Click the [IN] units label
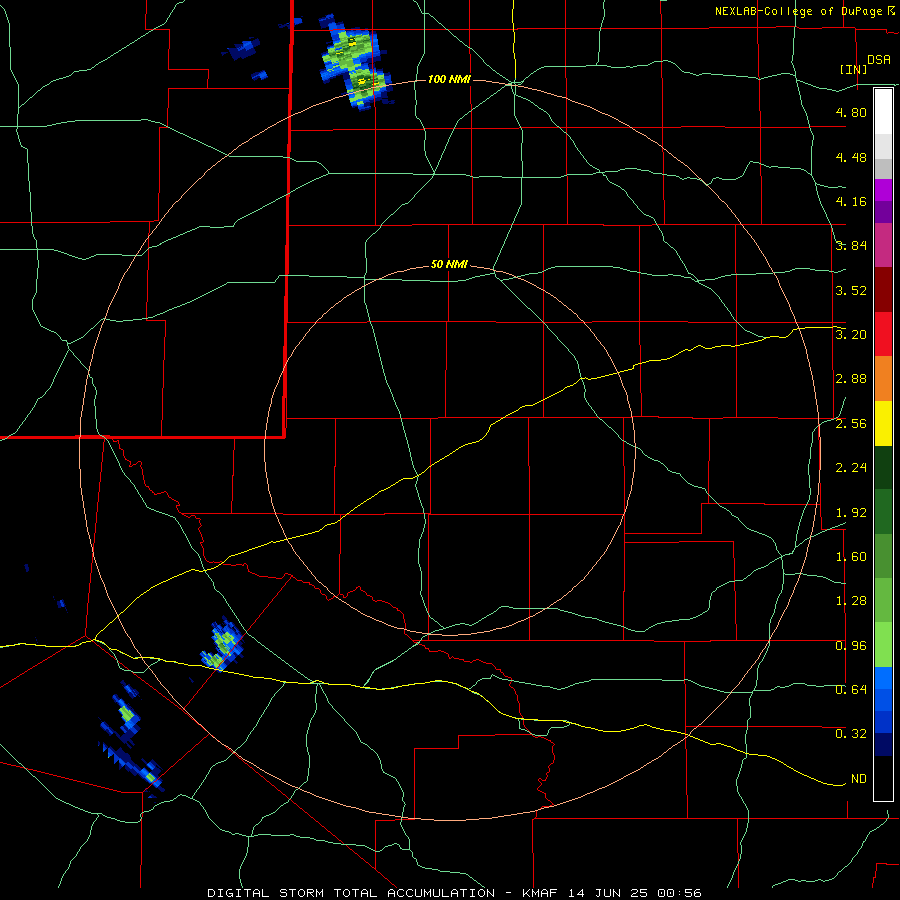 [x=854, y=69]
